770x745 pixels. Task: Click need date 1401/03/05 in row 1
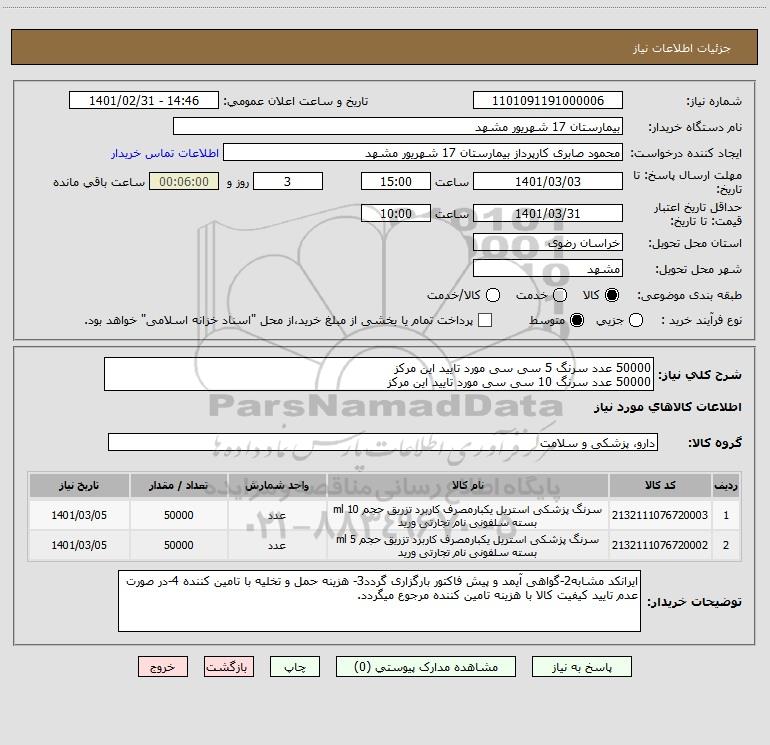[79, 515]
